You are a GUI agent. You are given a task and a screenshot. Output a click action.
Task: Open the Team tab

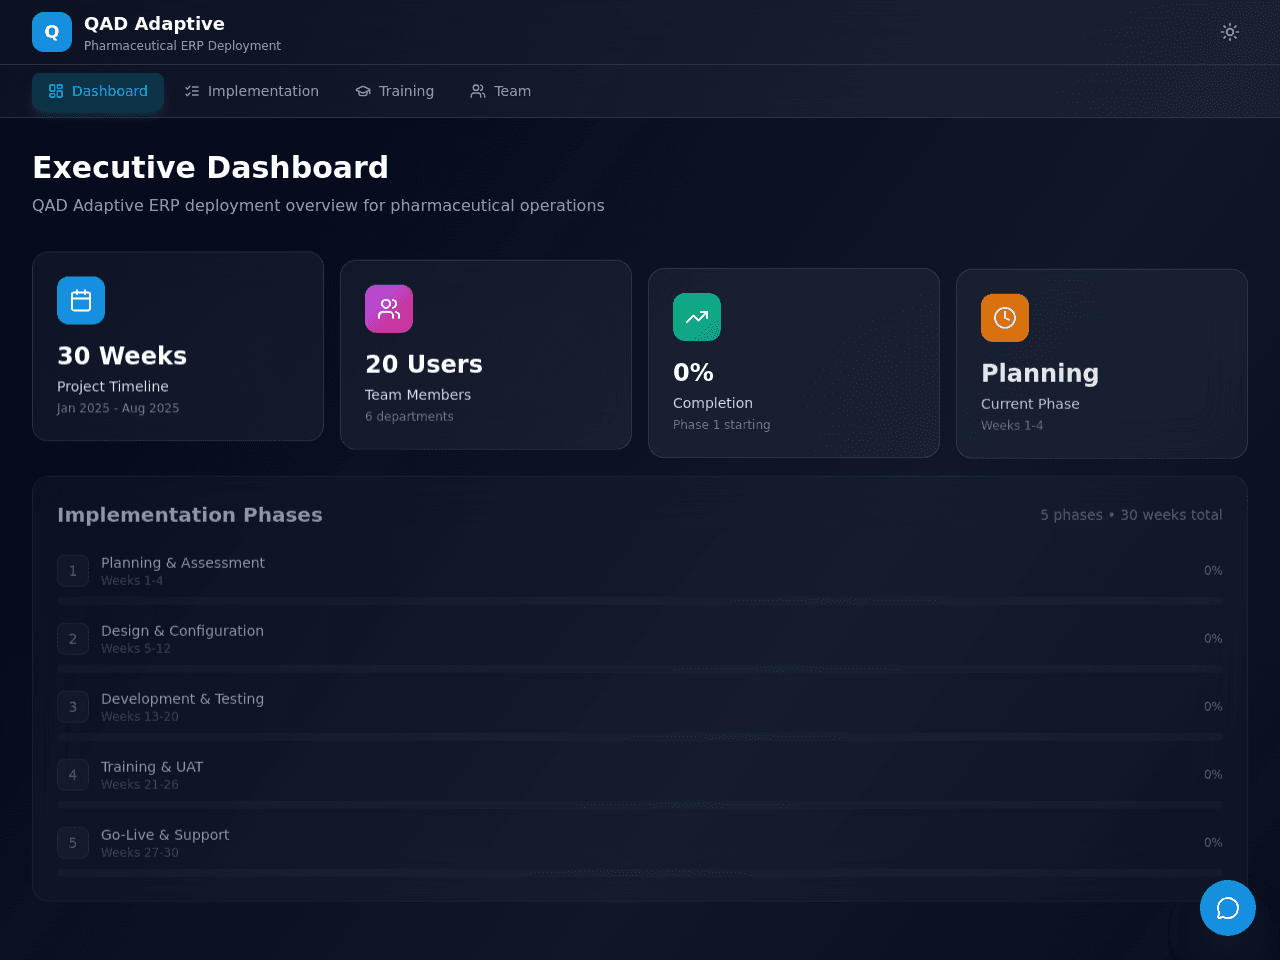click(501, 91)
